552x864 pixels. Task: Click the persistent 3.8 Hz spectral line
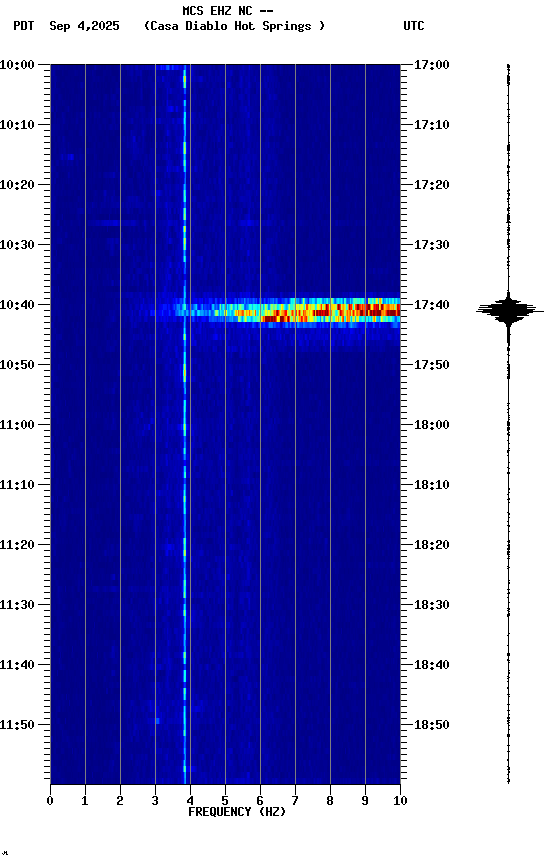pos(185,424)
